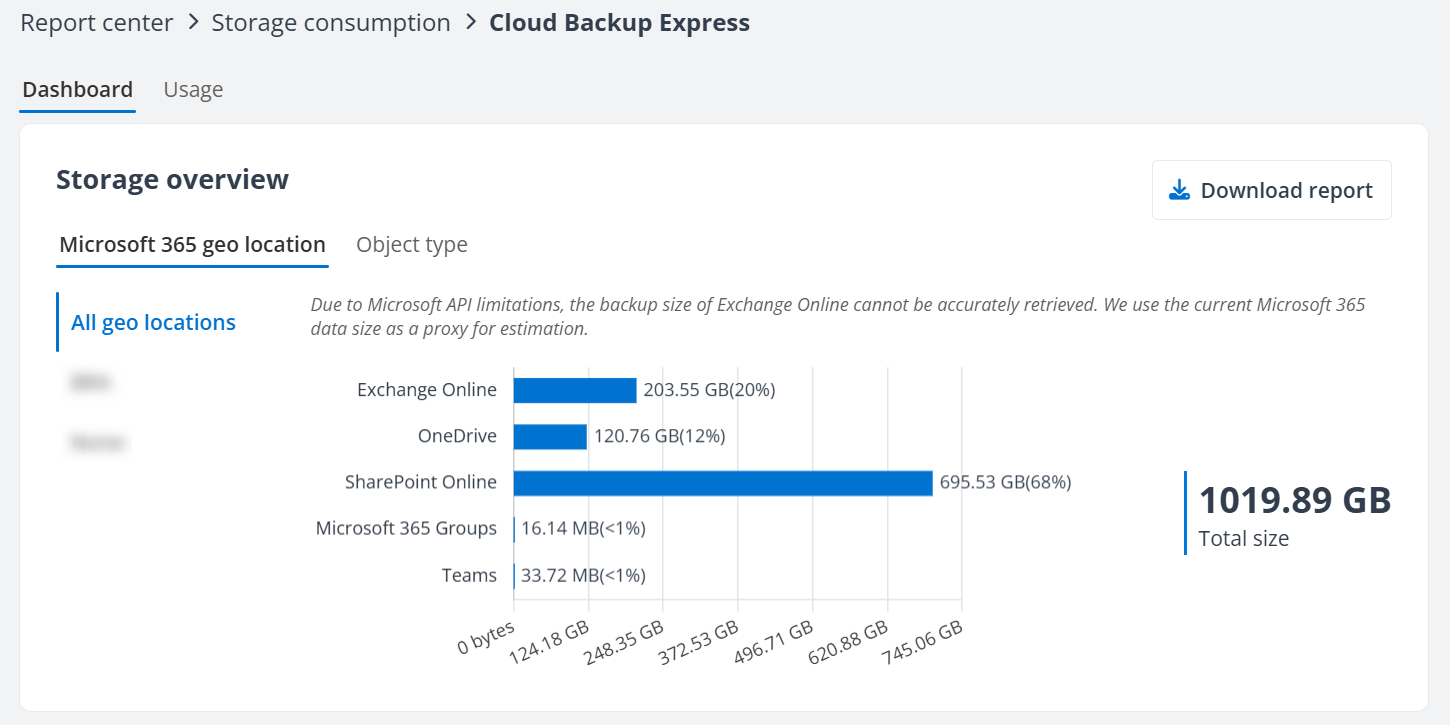Open Storage consumption from the breadcrumb
The width and height of the screenshot is (1450, 725).
[331, 22]
